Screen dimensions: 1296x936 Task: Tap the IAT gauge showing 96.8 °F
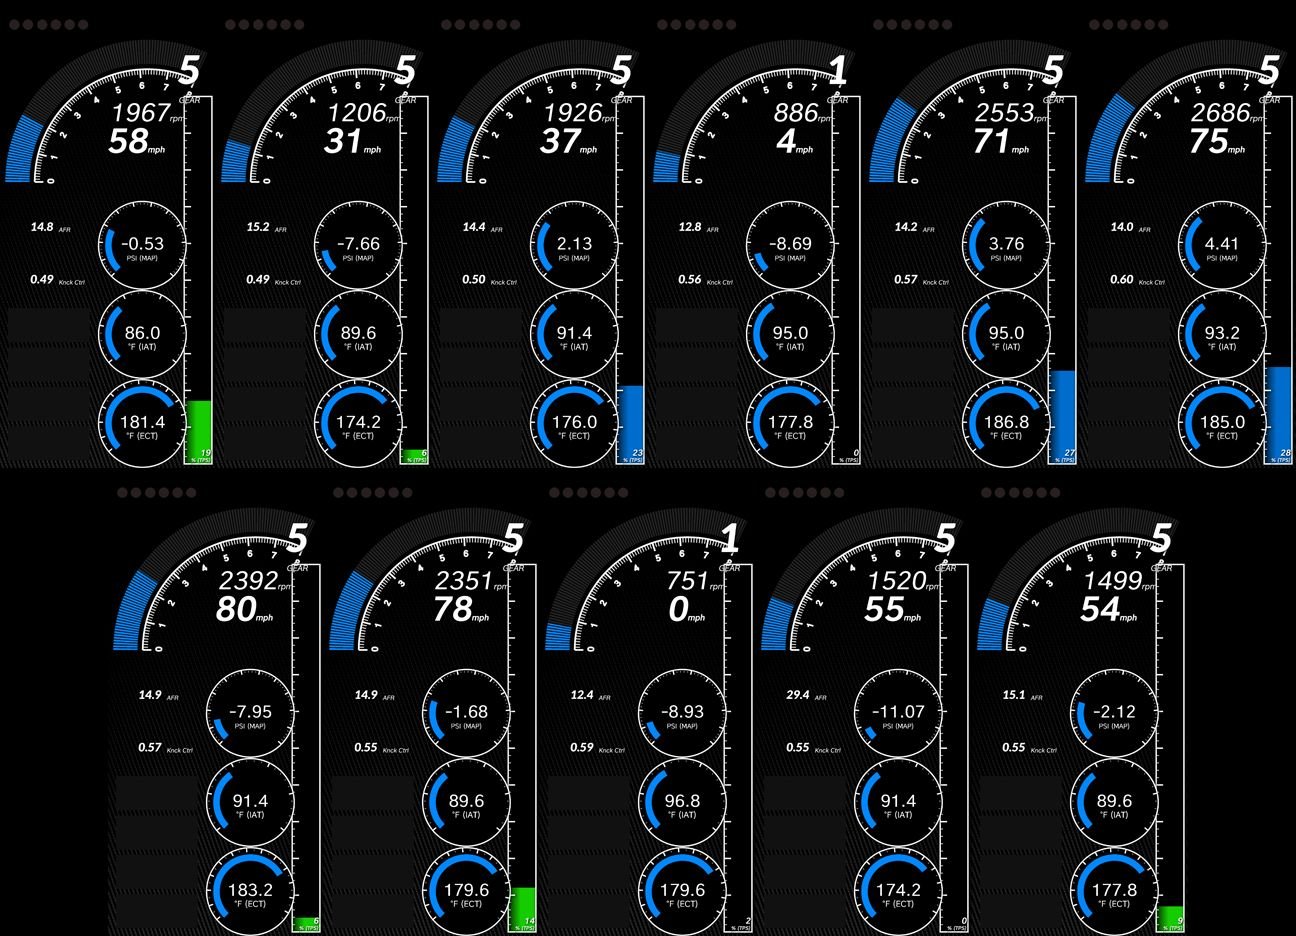click(682, 803)
